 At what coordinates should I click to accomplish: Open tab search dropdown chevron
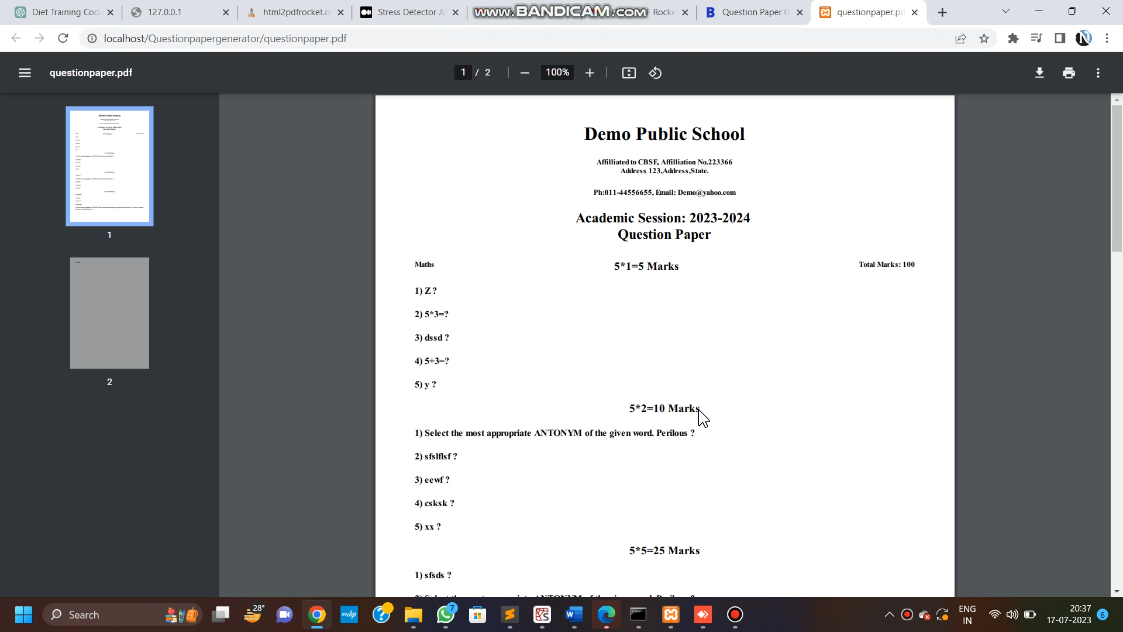pos(1006,11)
